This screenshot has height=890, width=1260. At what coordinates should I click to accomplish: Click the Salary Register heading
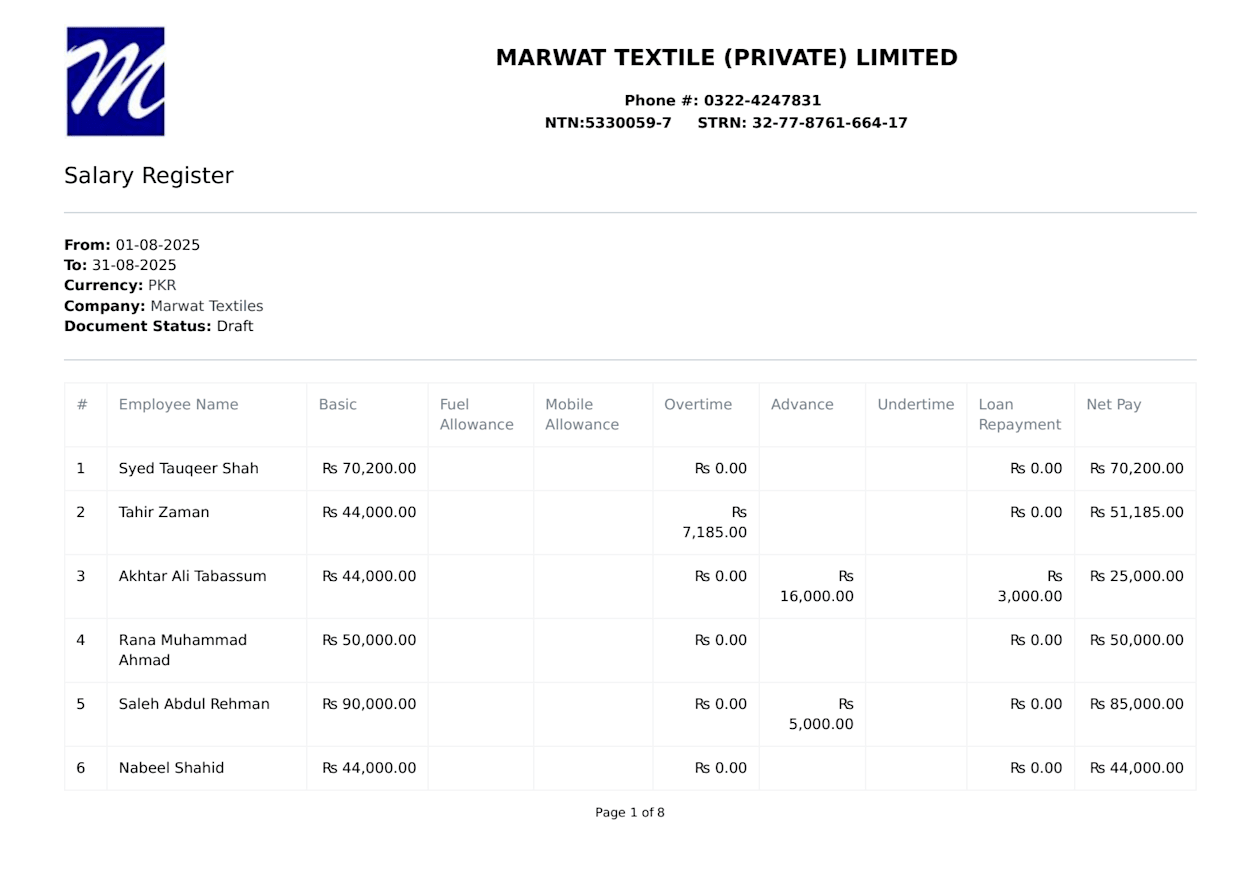coord(149,176)
